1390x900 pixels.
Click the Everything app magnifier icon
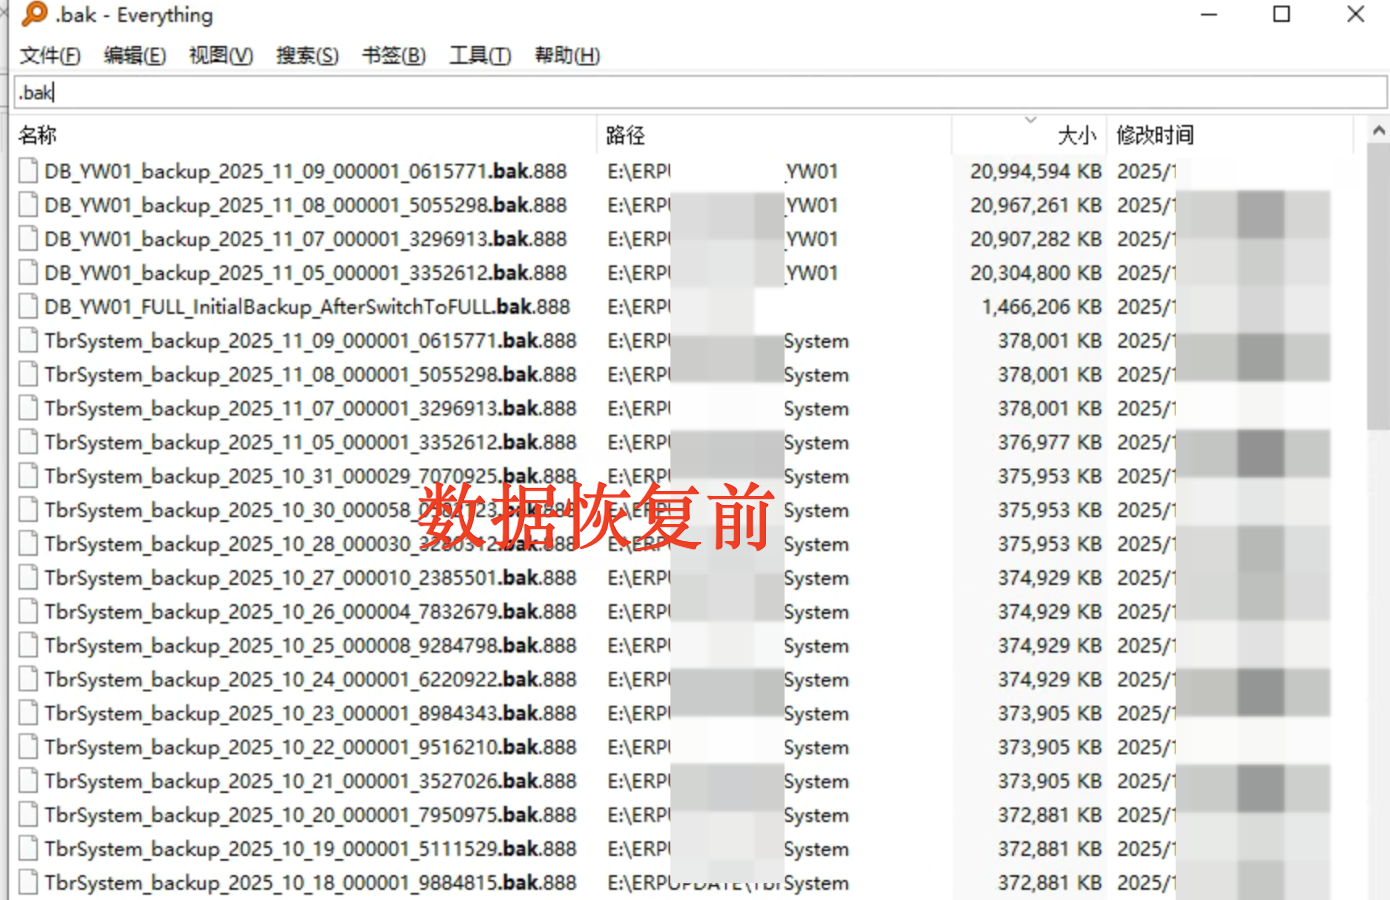(34, 14)
